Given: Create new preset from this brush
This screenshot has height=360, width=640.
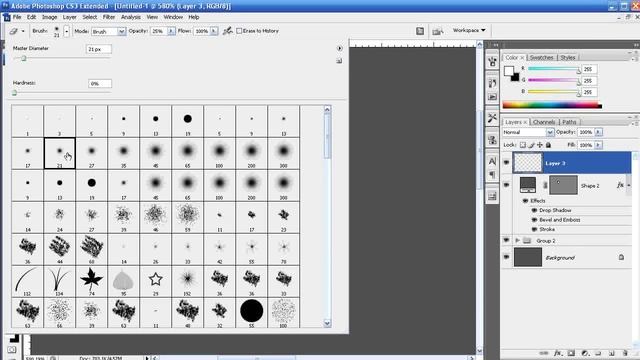Looking at the screenshot, I should tap(339, 61).
